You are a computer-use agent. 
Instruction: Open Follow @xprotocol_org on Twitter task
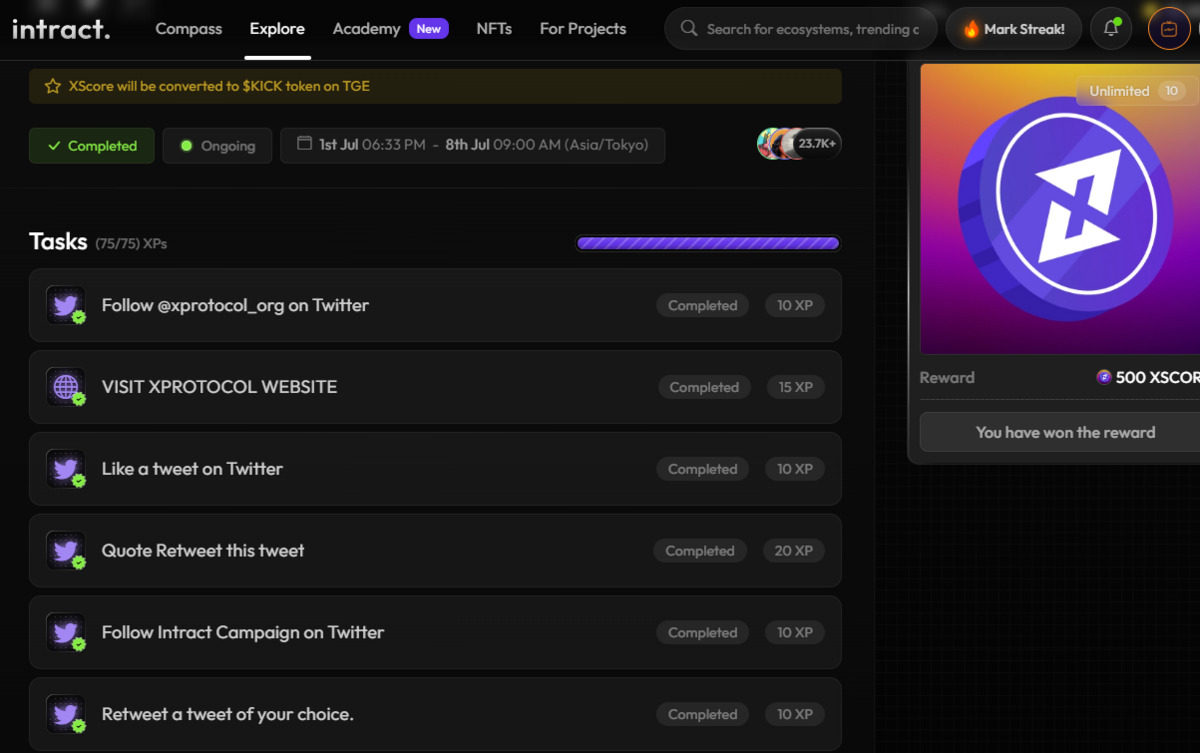coord(435,305)
